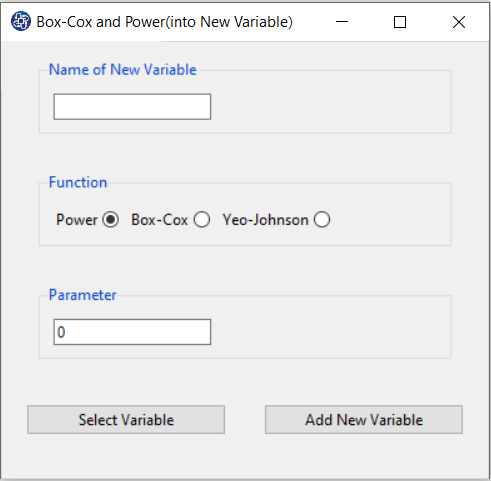Click the application logo icon in title bar
491x481 pixels.
(21, 21)
